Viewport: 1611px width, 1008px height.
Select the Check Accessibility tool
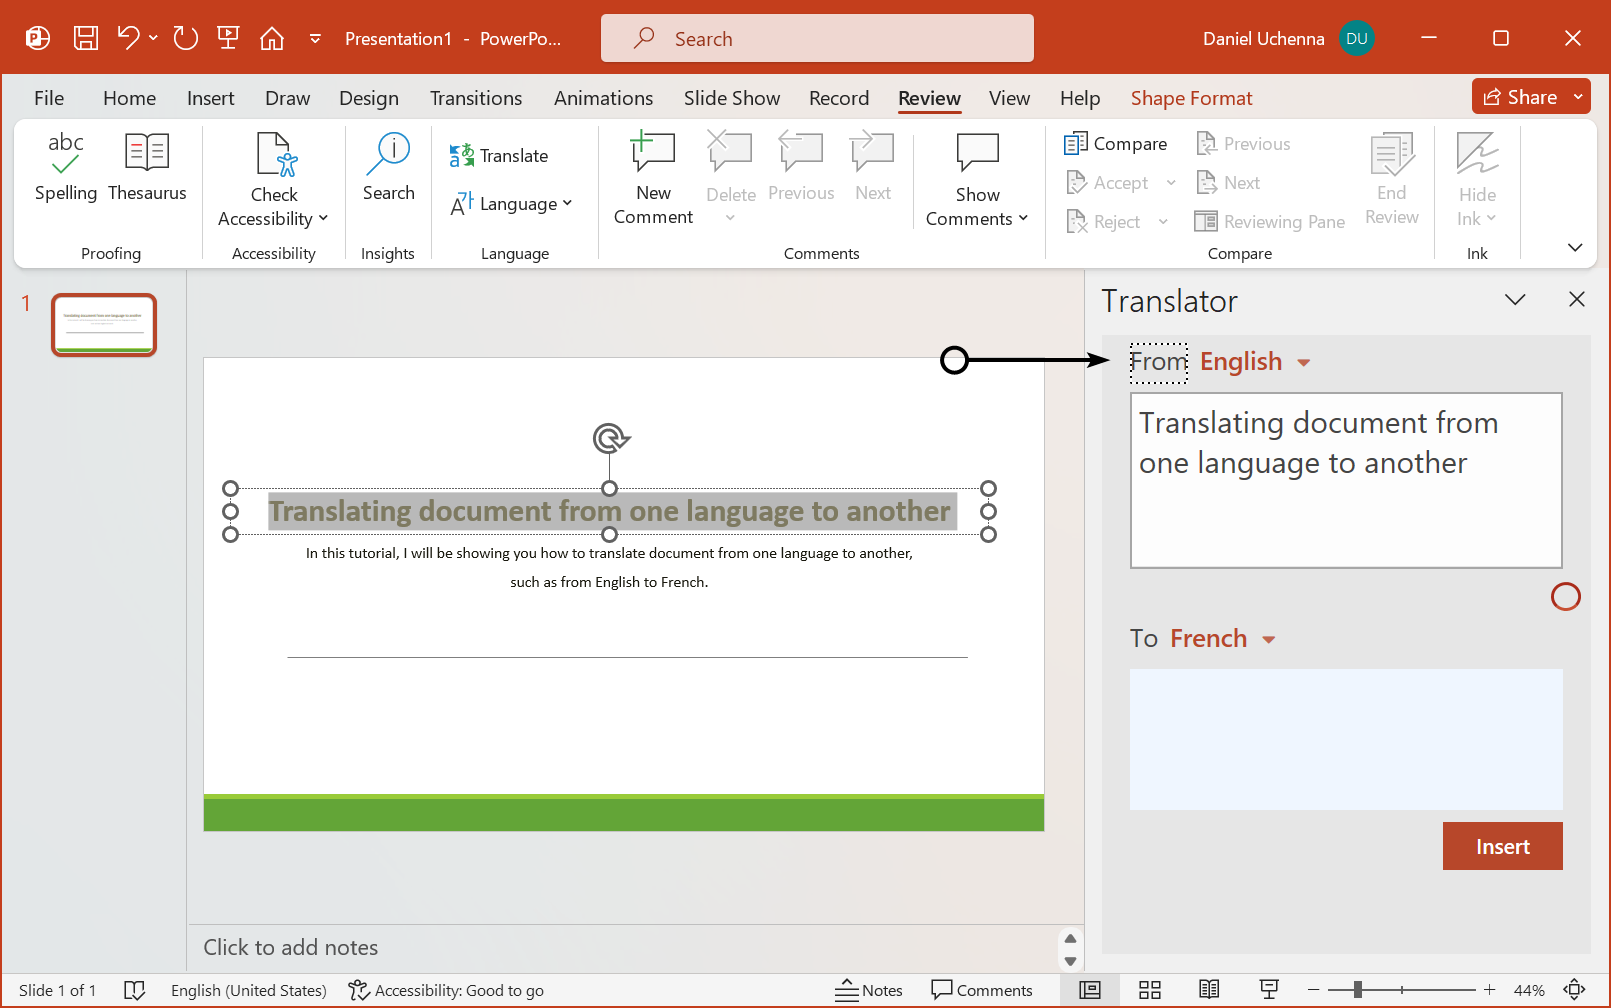[272, 180]
